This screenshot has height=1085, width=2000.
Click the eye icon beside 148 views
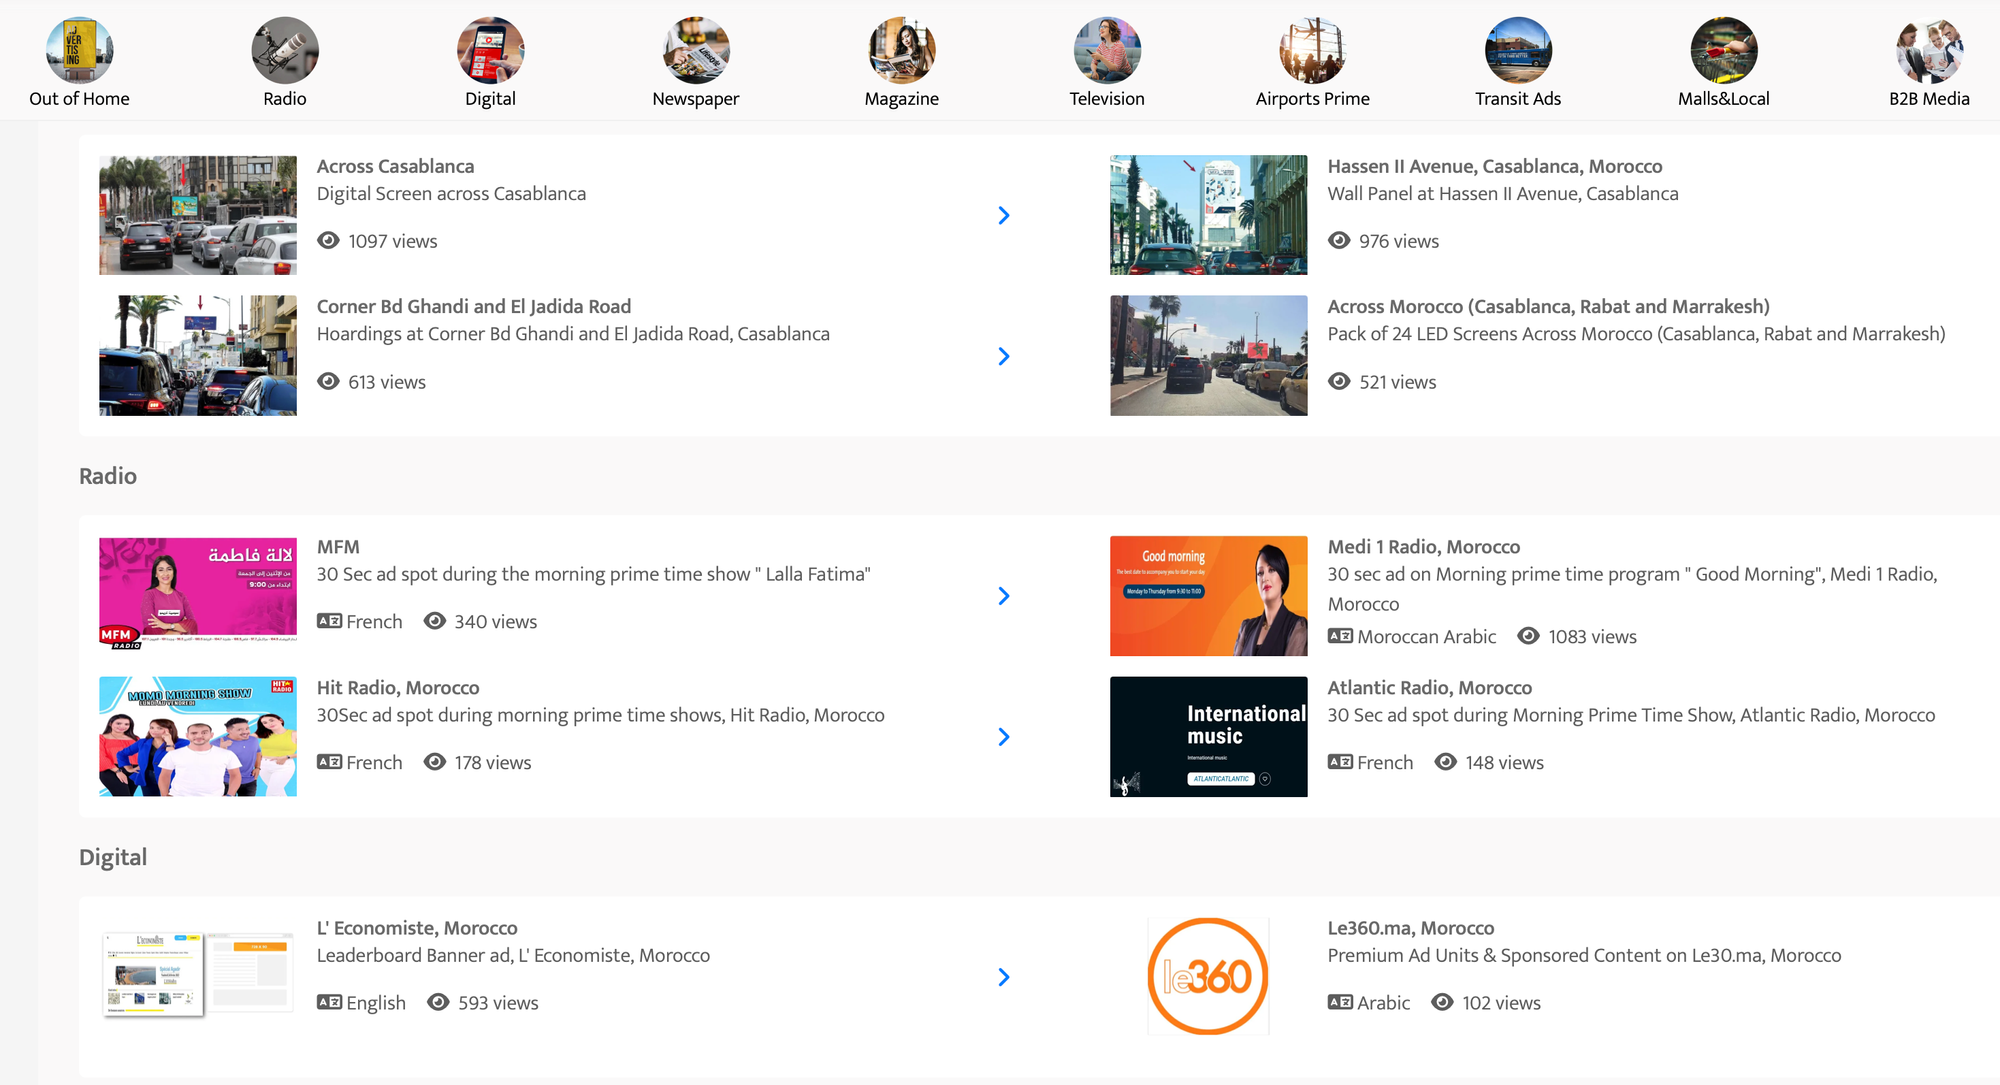1445,762
